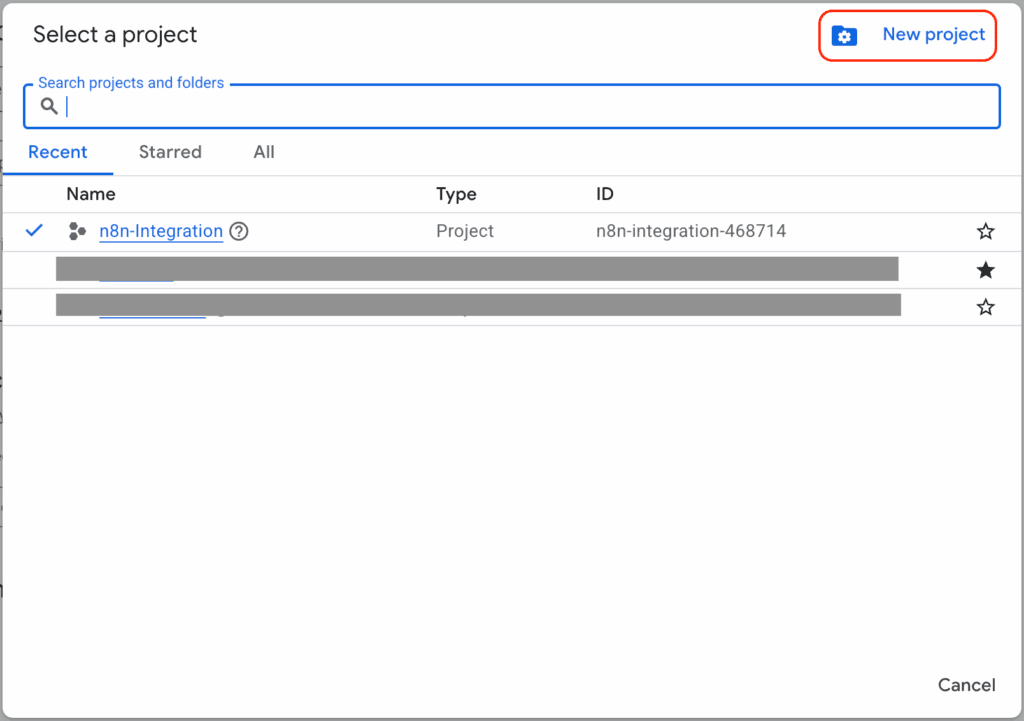Click the Name column header

pos(91,194)
